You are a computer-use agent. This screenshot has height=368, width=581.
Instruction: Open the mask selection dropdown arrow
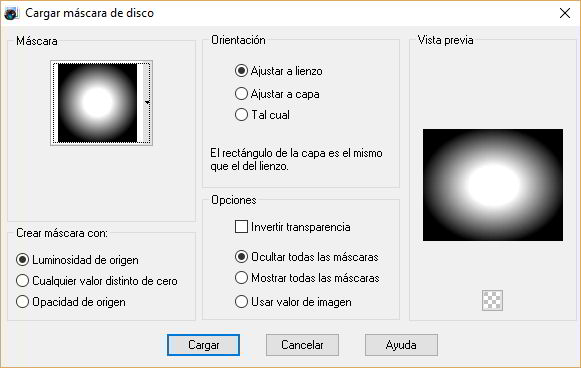(x=147, y=103)
